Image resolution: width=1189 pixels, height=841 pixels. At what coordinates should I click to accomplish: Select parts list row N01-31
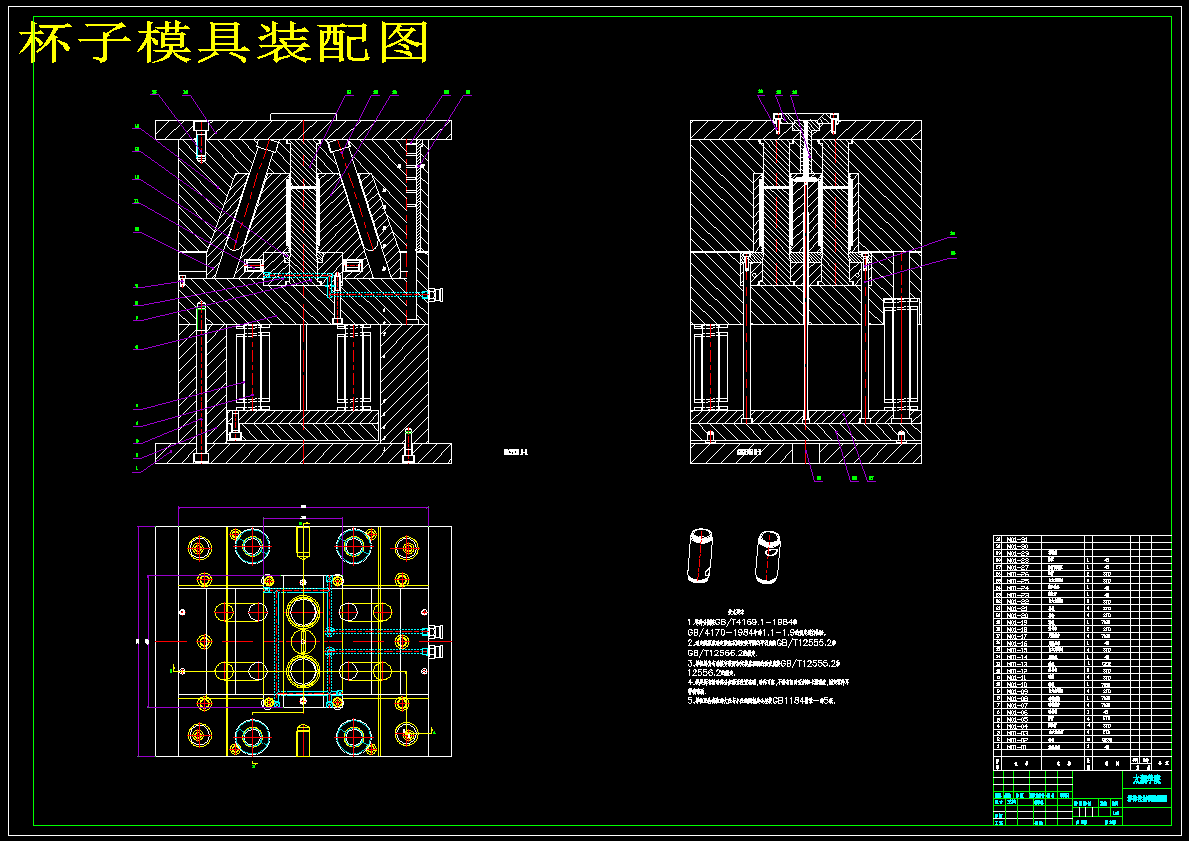pos(1082,539)
